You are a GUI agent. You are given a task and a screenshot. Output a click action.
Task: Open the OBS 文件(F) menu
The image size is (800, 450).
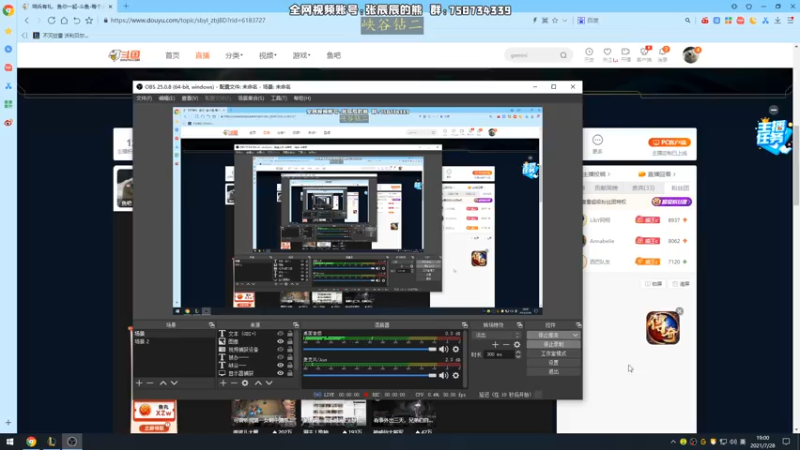(144, 98)
